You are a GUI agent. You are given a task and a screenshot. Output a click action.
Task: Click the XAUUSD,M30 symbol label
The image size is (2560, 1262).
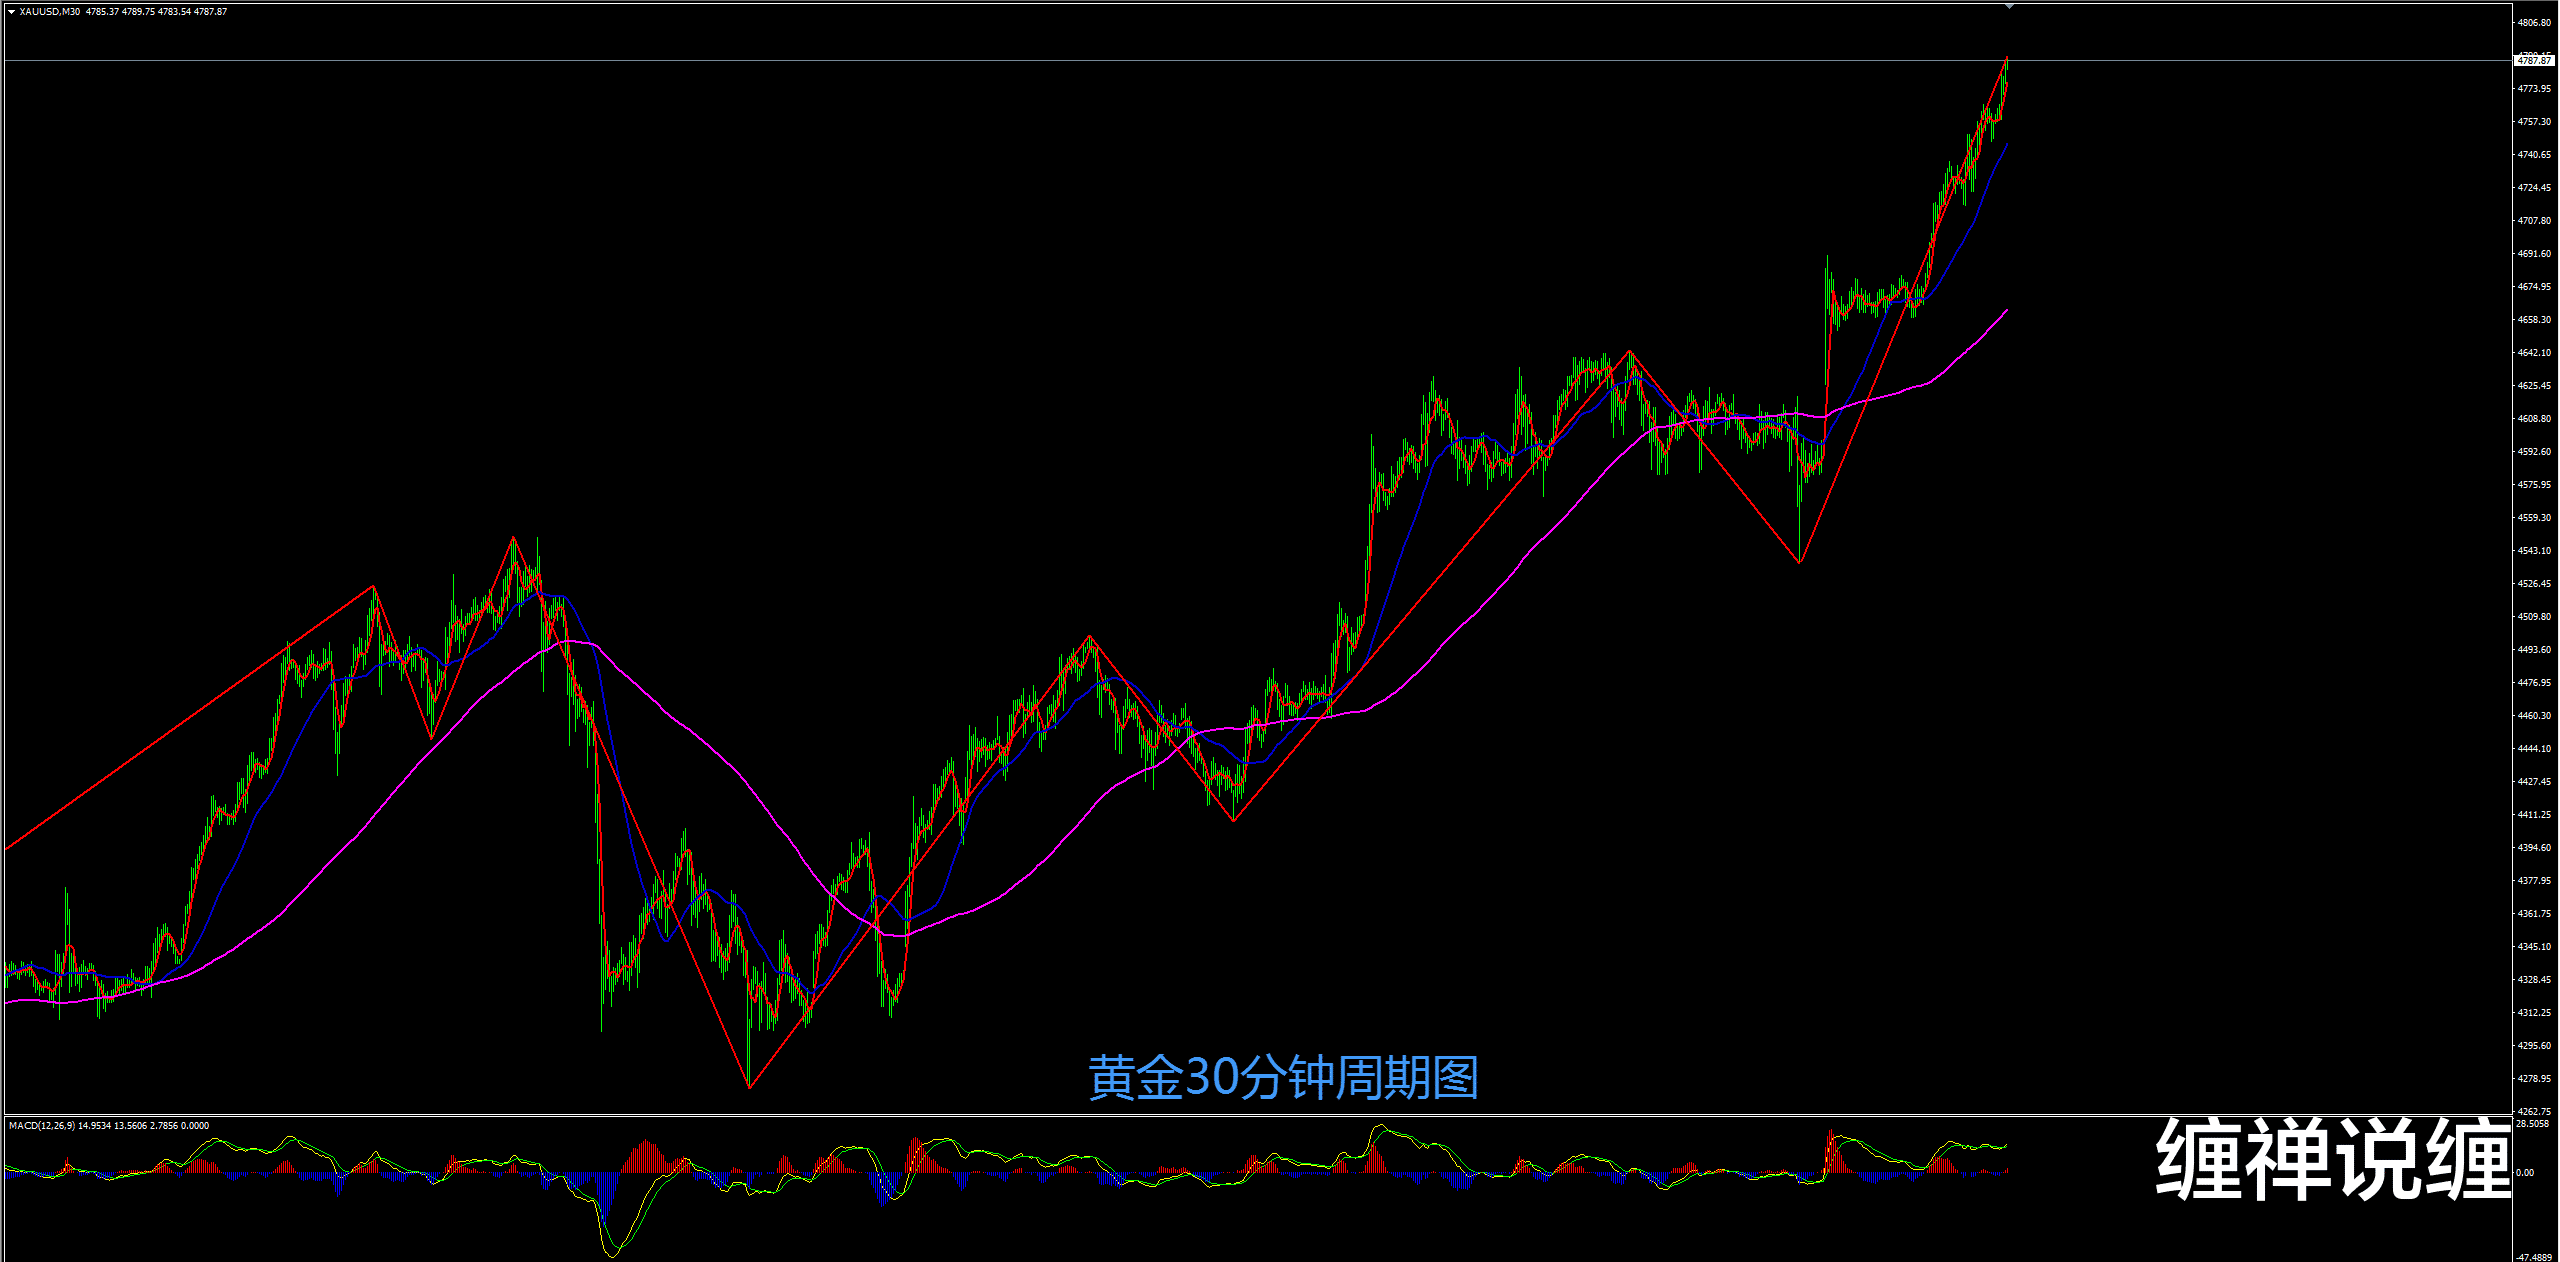point(49,12)
